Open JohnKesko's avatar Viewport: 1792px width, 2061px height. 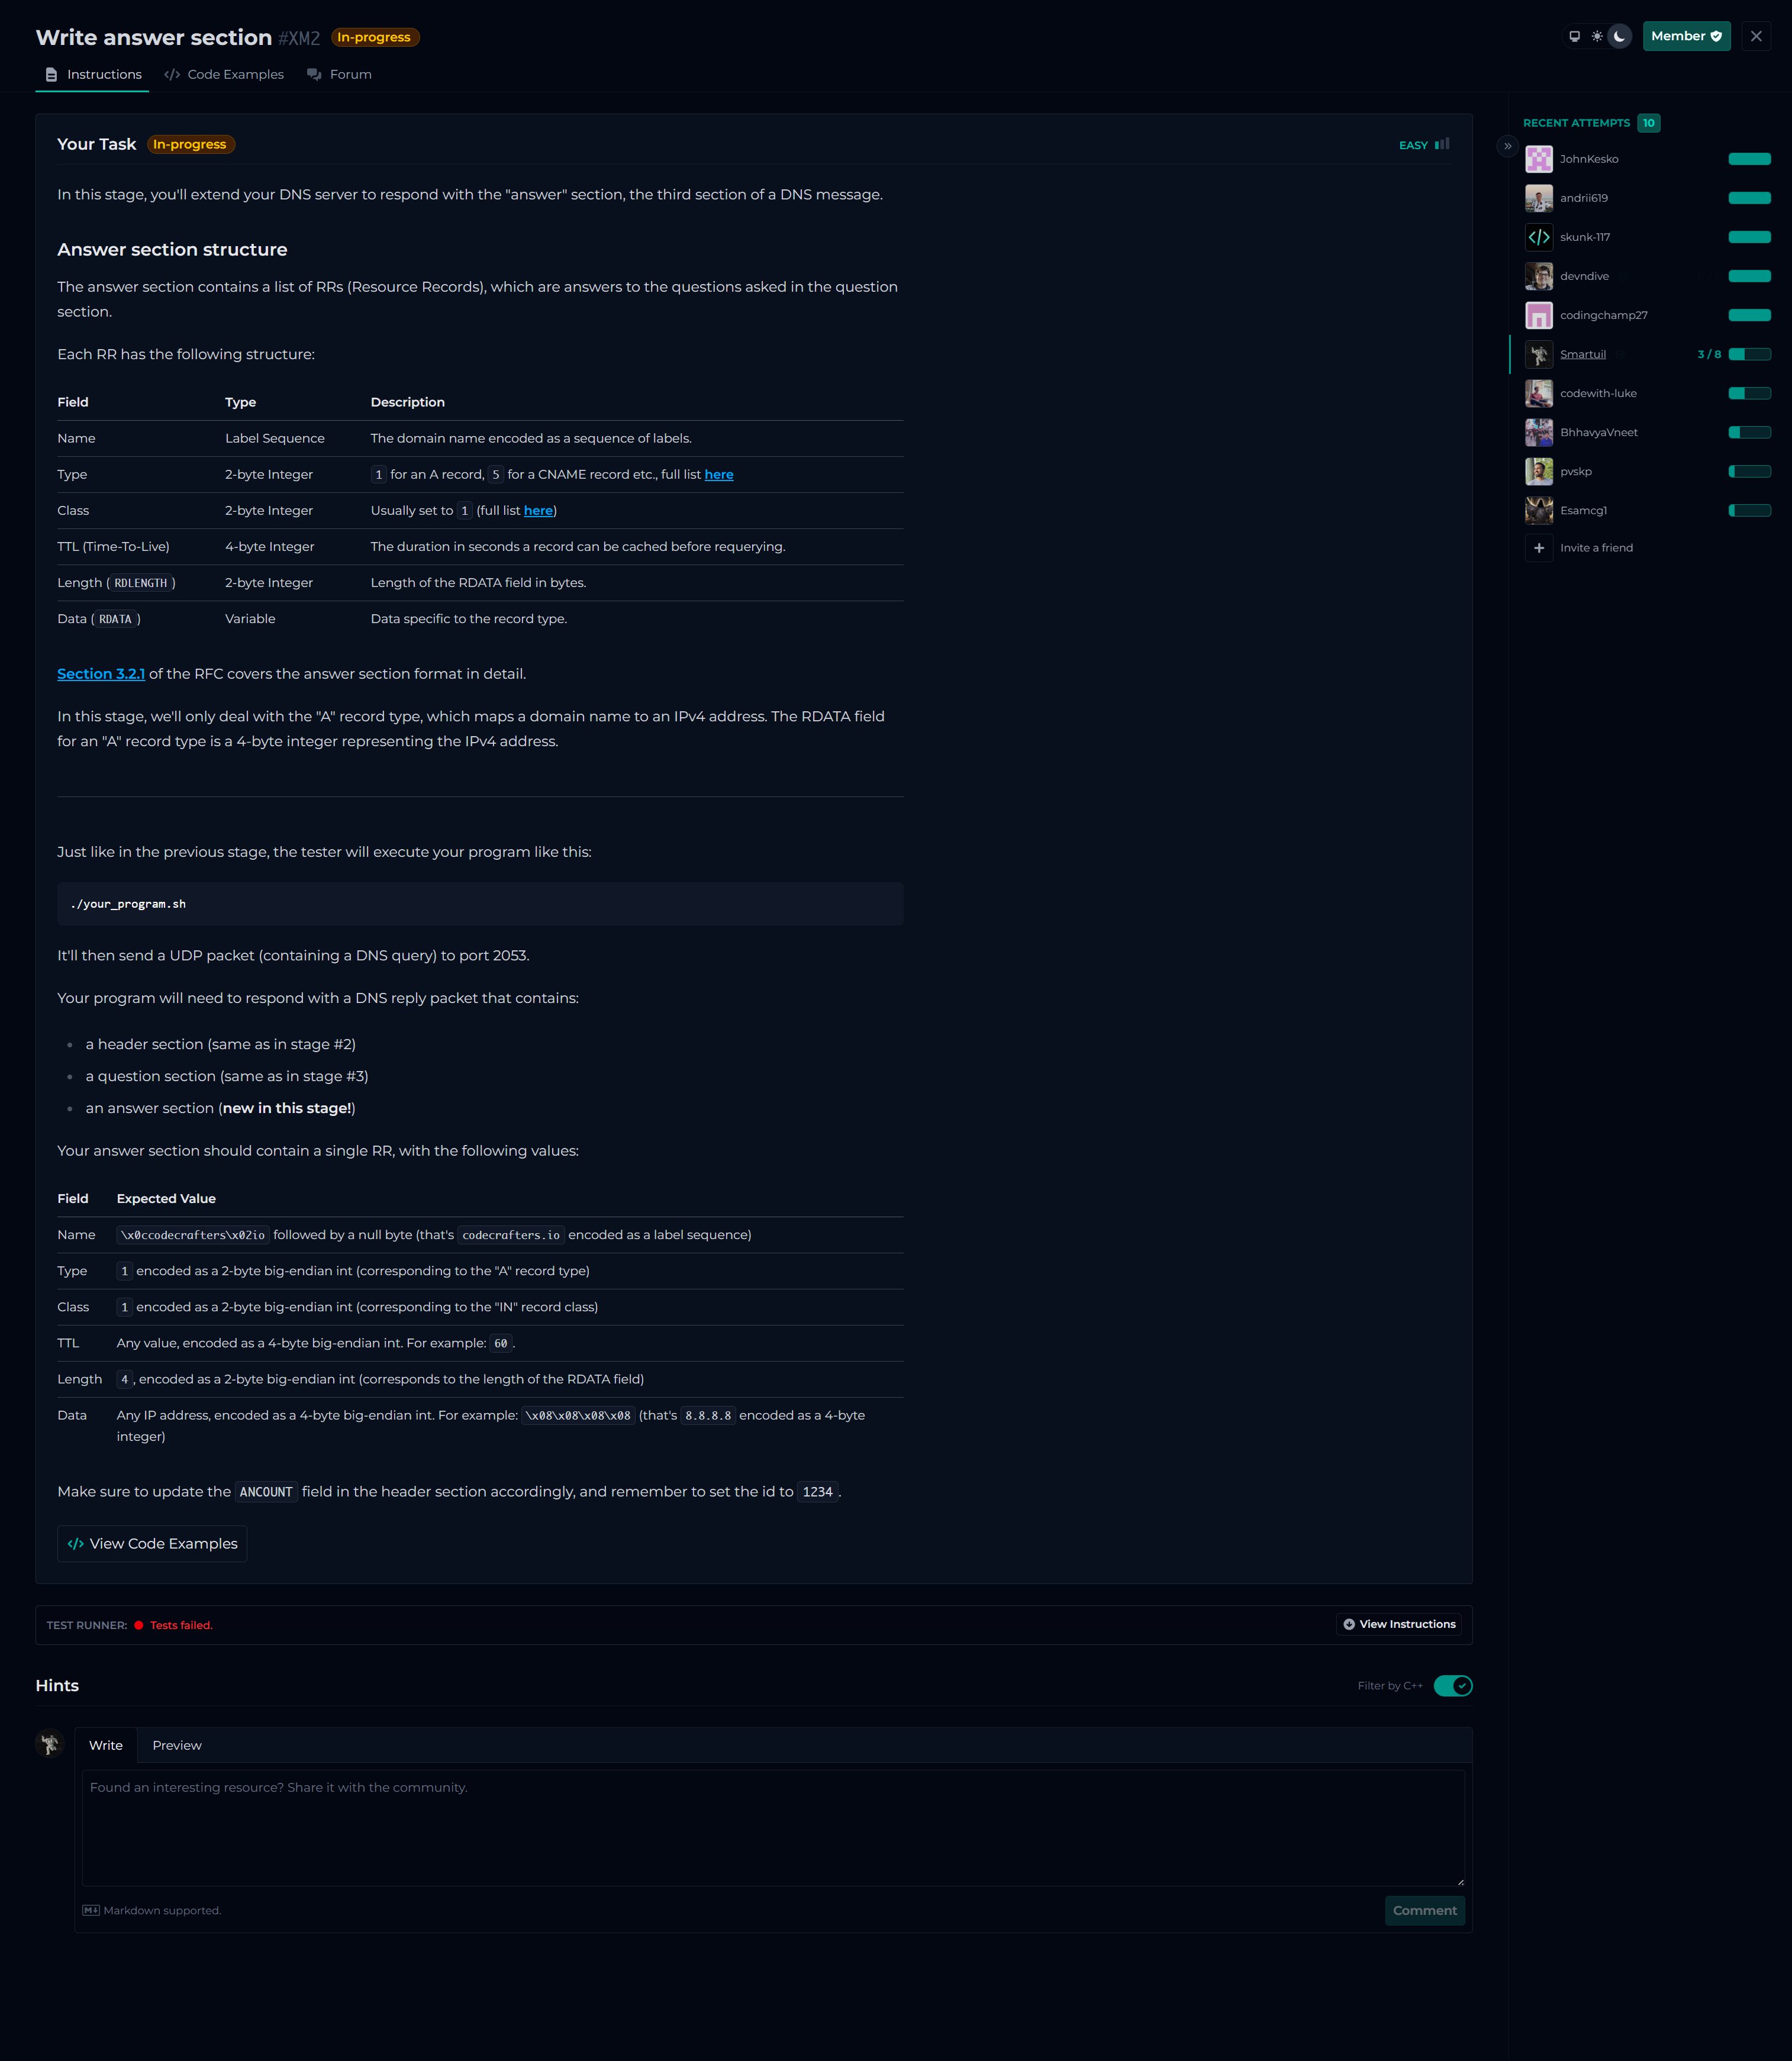click(1538, 159)
